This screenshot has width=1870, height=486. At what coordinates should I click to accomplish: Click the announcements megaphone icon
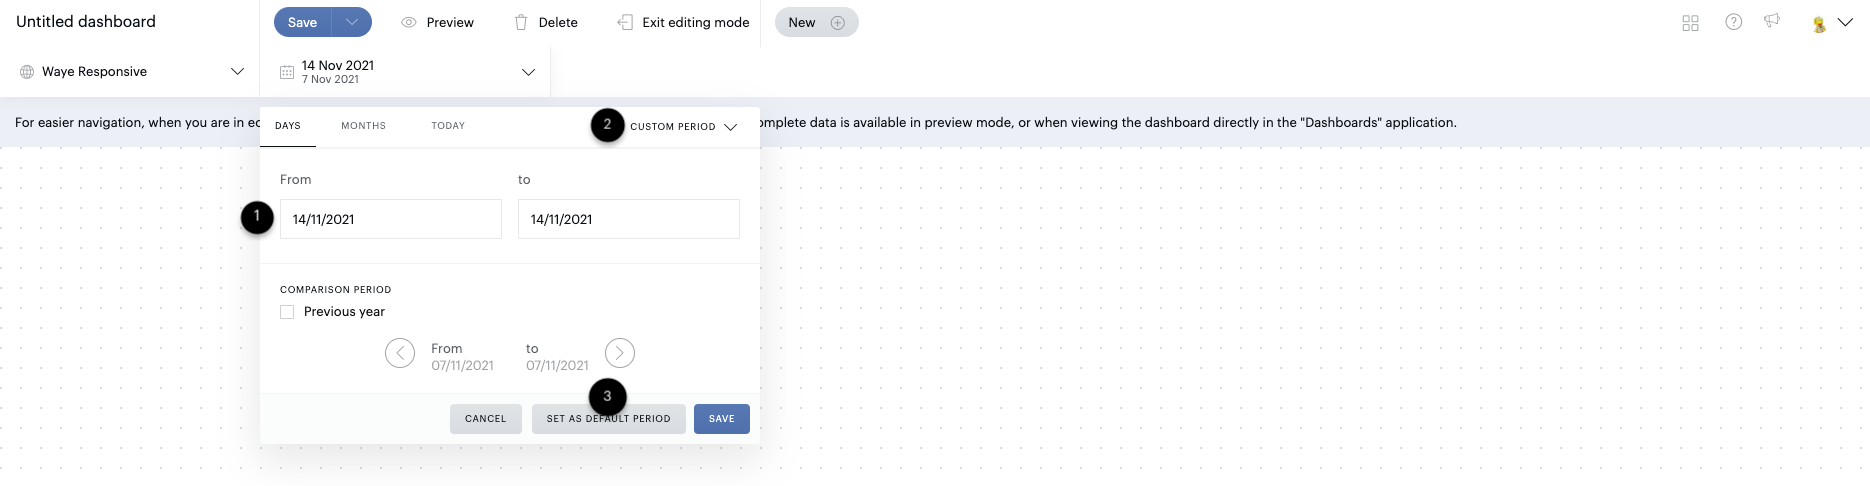click(1772, 21)
